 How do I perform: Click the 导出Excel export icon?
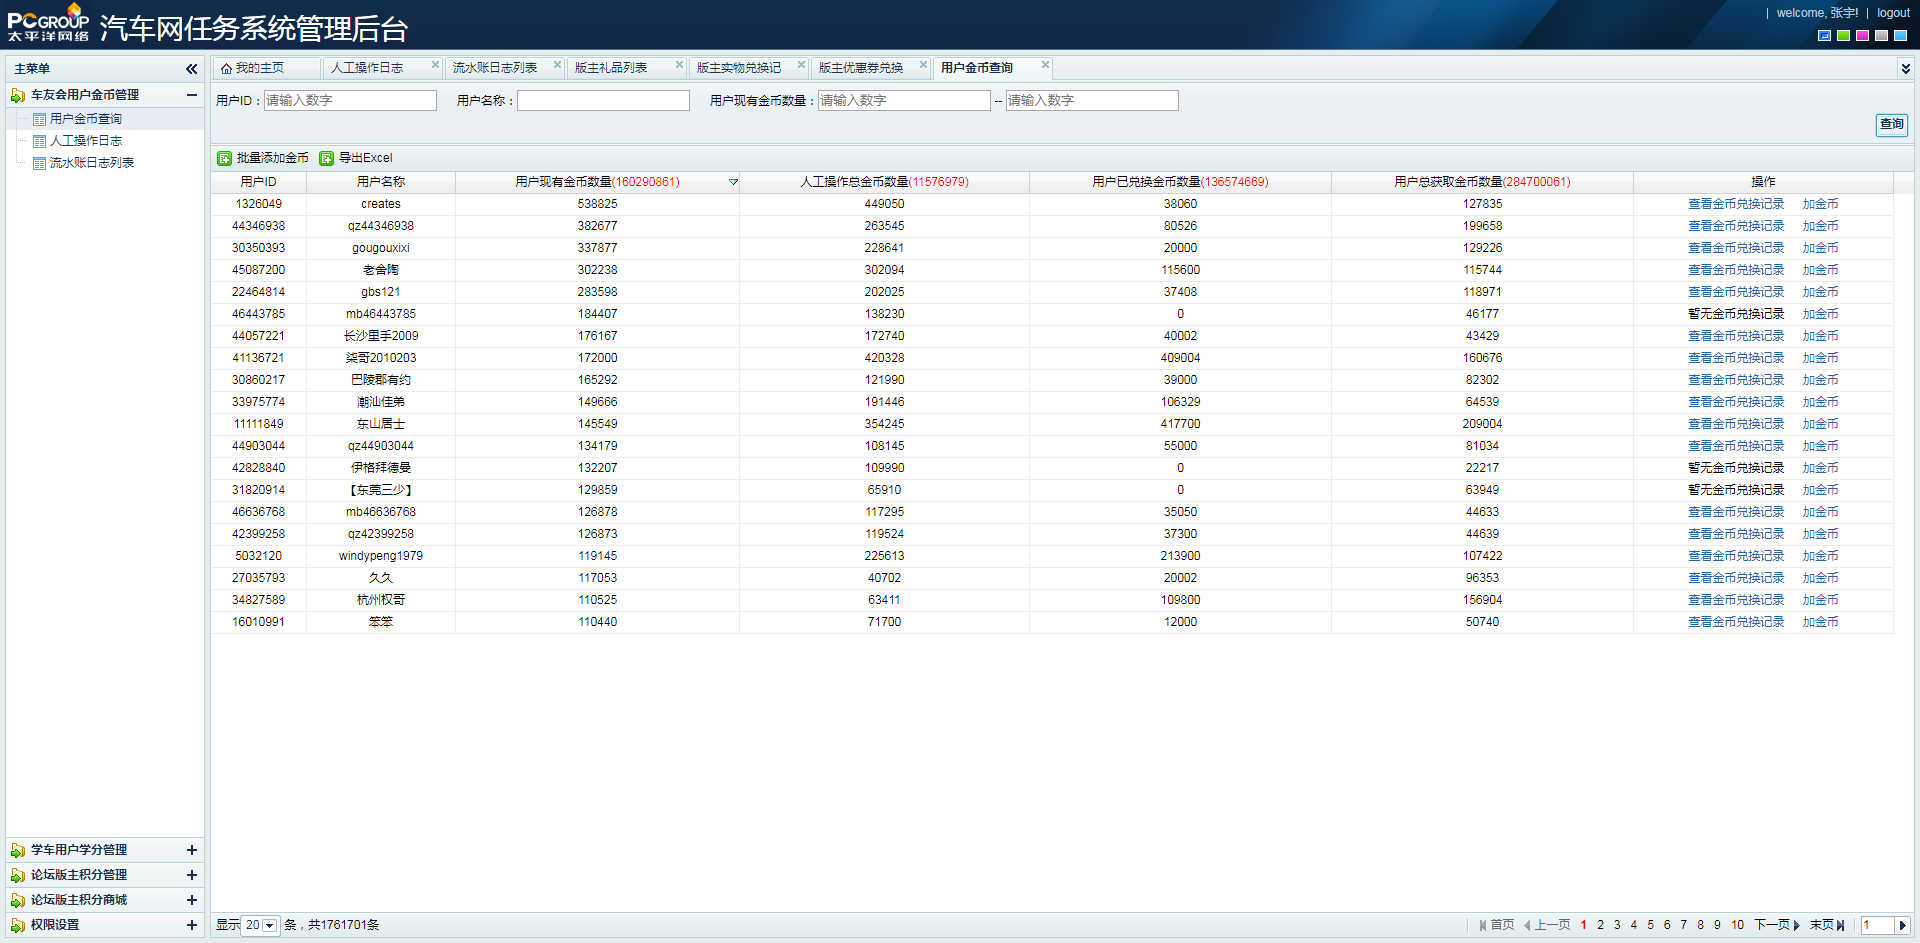click(327, 158)
